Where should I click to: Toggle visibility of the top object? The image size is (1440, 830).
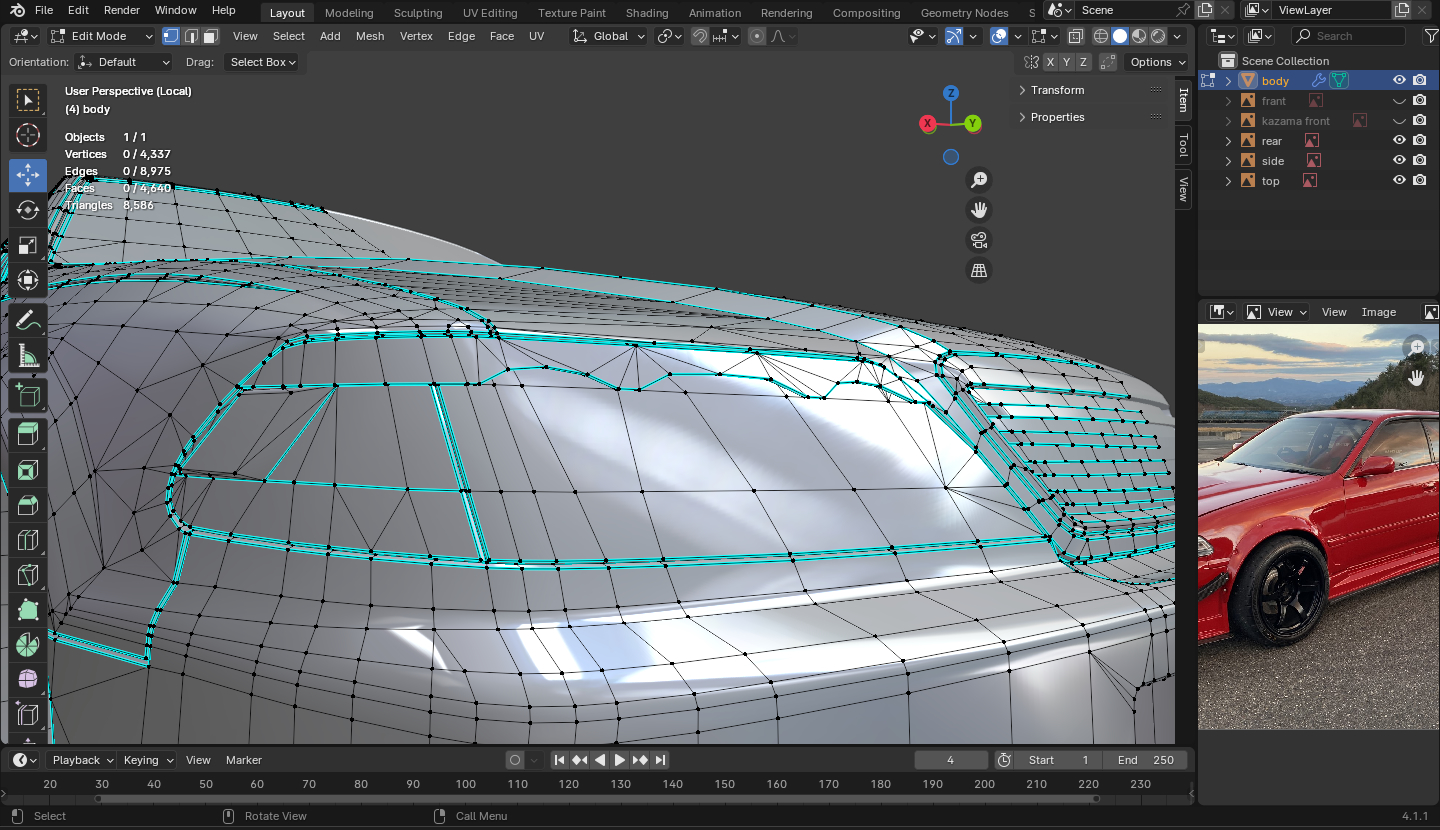1399,181
